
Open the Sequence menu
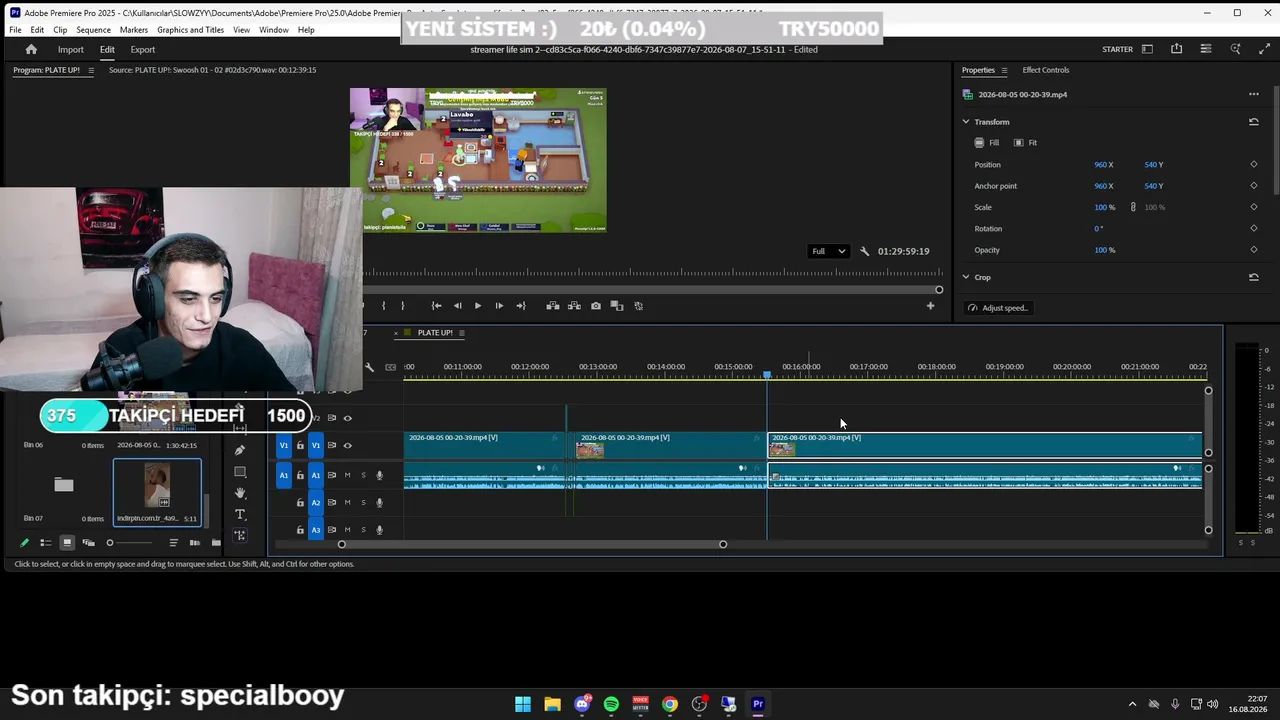(x=93, y=30)
